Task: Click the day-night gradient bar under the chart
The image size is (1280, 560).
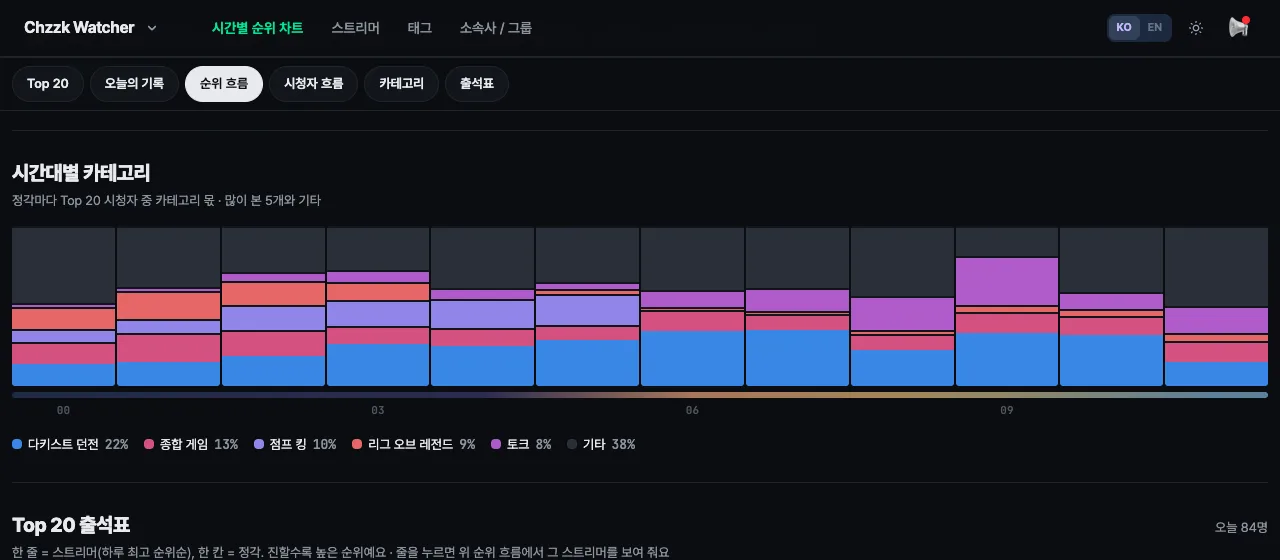Action: 640,395
